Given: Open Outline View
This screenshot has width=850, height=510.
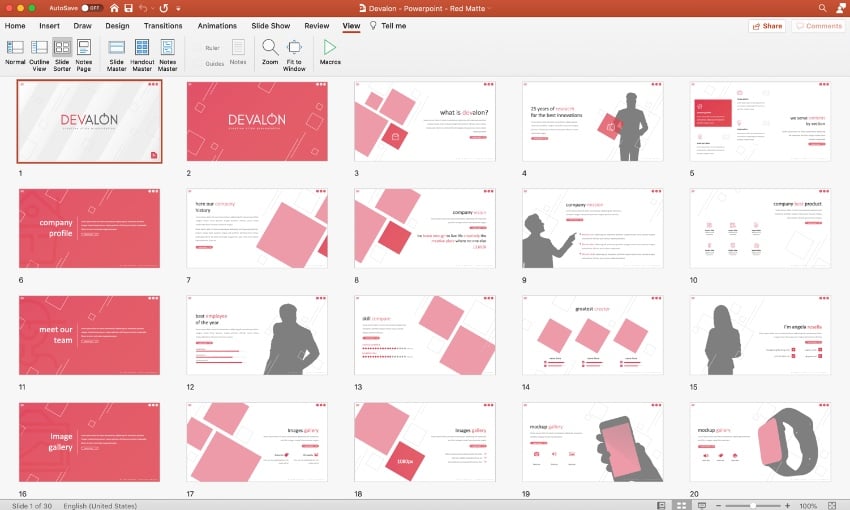Looking at the screenshot, I should [x=39, y=51].
